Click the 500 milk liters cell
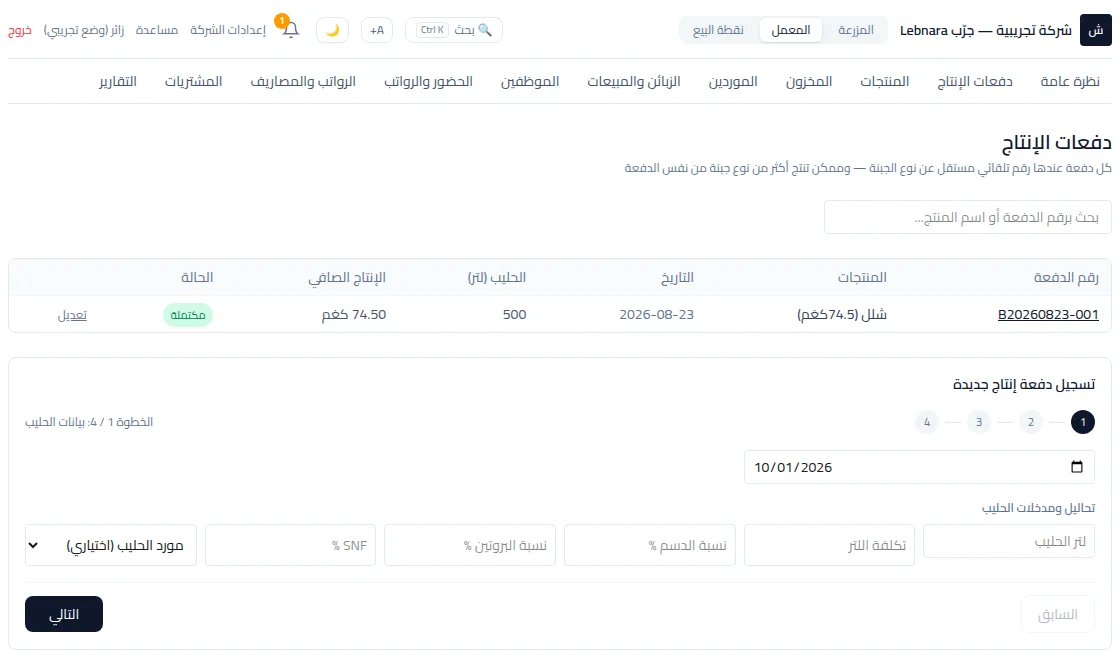Viewport: 1120px width, 660px height. [514, 314]
